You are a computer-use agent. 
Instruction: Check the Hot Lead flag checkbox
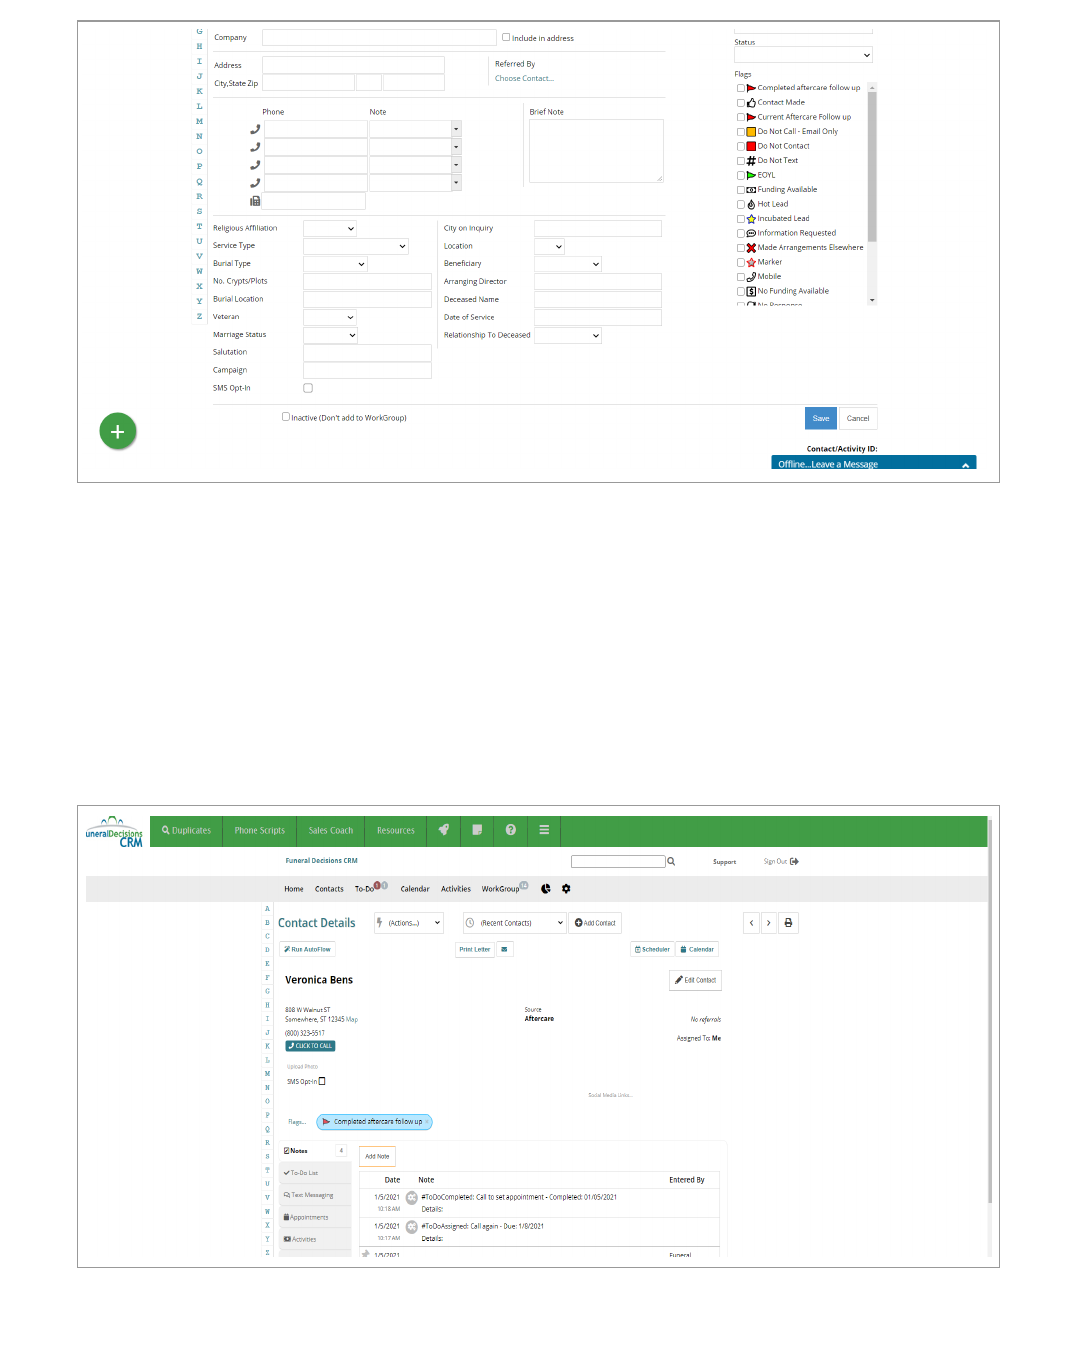(x=741, y=205)
